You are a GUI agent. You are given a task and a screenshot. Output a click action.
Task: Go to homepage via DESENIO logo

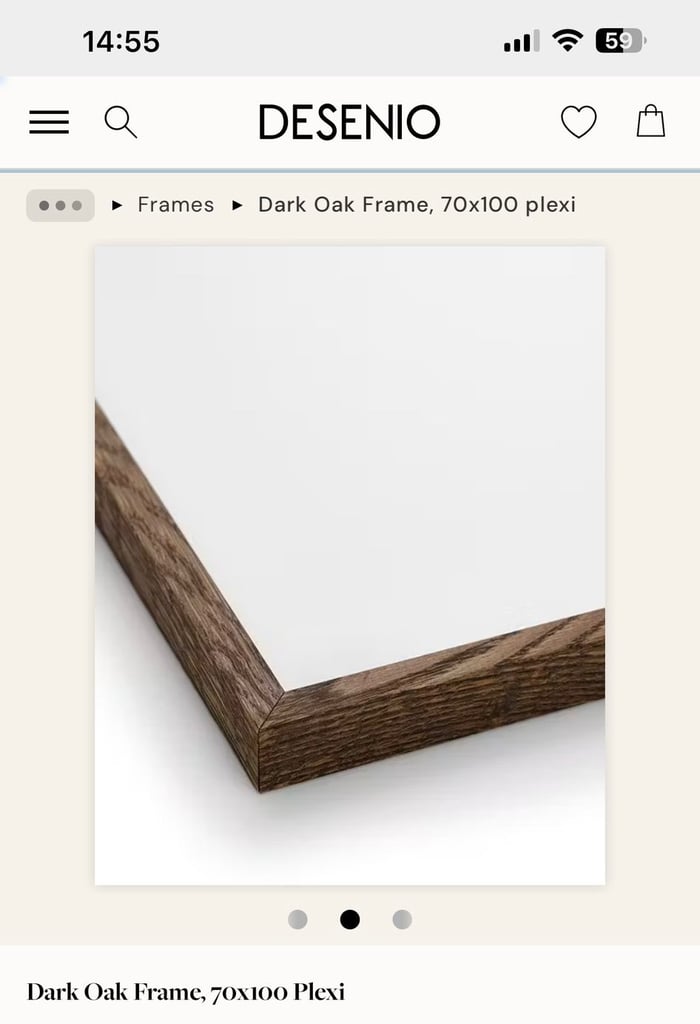point(349,122)
